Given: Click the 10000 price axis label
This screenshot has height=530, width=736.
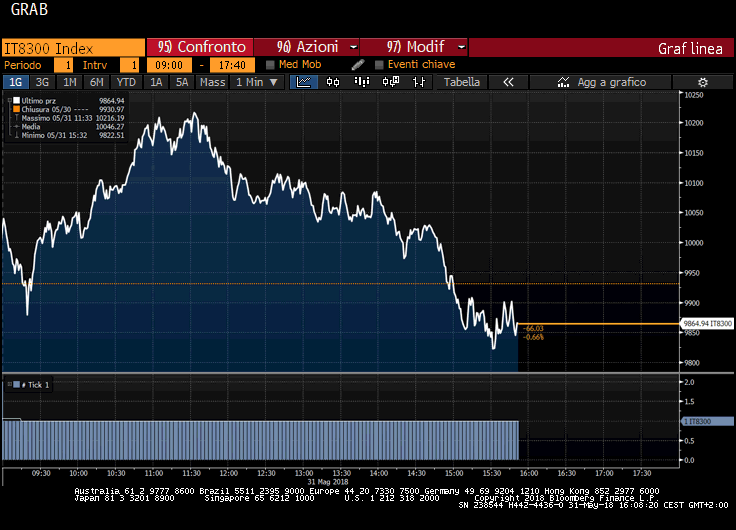Looking at the screenshot, I should point(694,243).
